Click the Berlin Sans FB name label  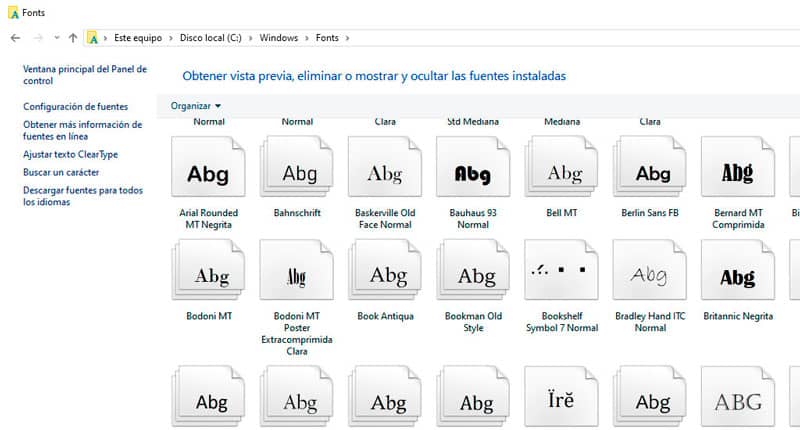[650, 213]
